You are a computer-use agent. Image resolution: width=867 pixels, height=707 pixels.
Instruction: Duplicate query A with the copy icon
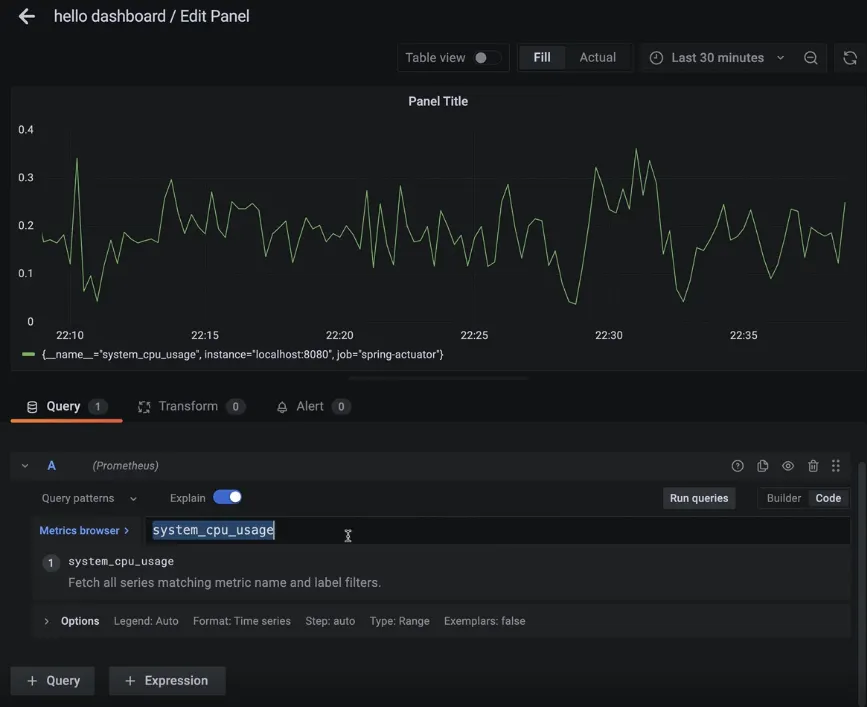(x=763, y=466)
